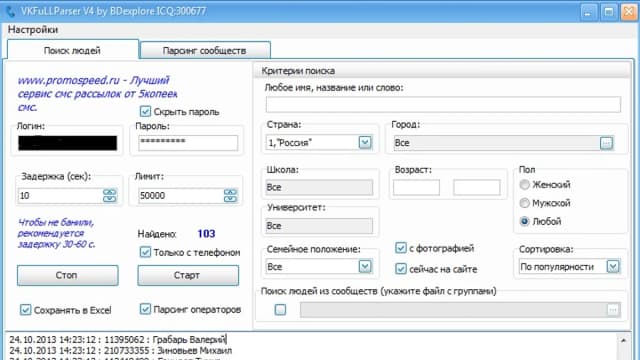Open the Сортировка dropdown

tap(613, 267)
